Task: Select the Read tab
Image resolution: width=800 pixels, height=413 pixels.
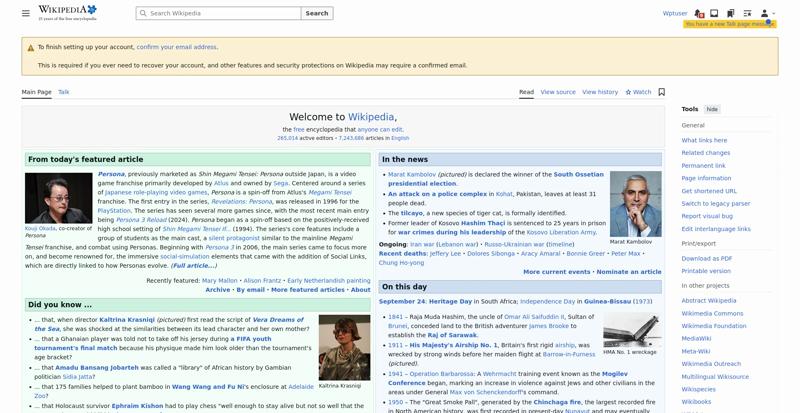Action: pyautogui.click(x=527, y=92)
